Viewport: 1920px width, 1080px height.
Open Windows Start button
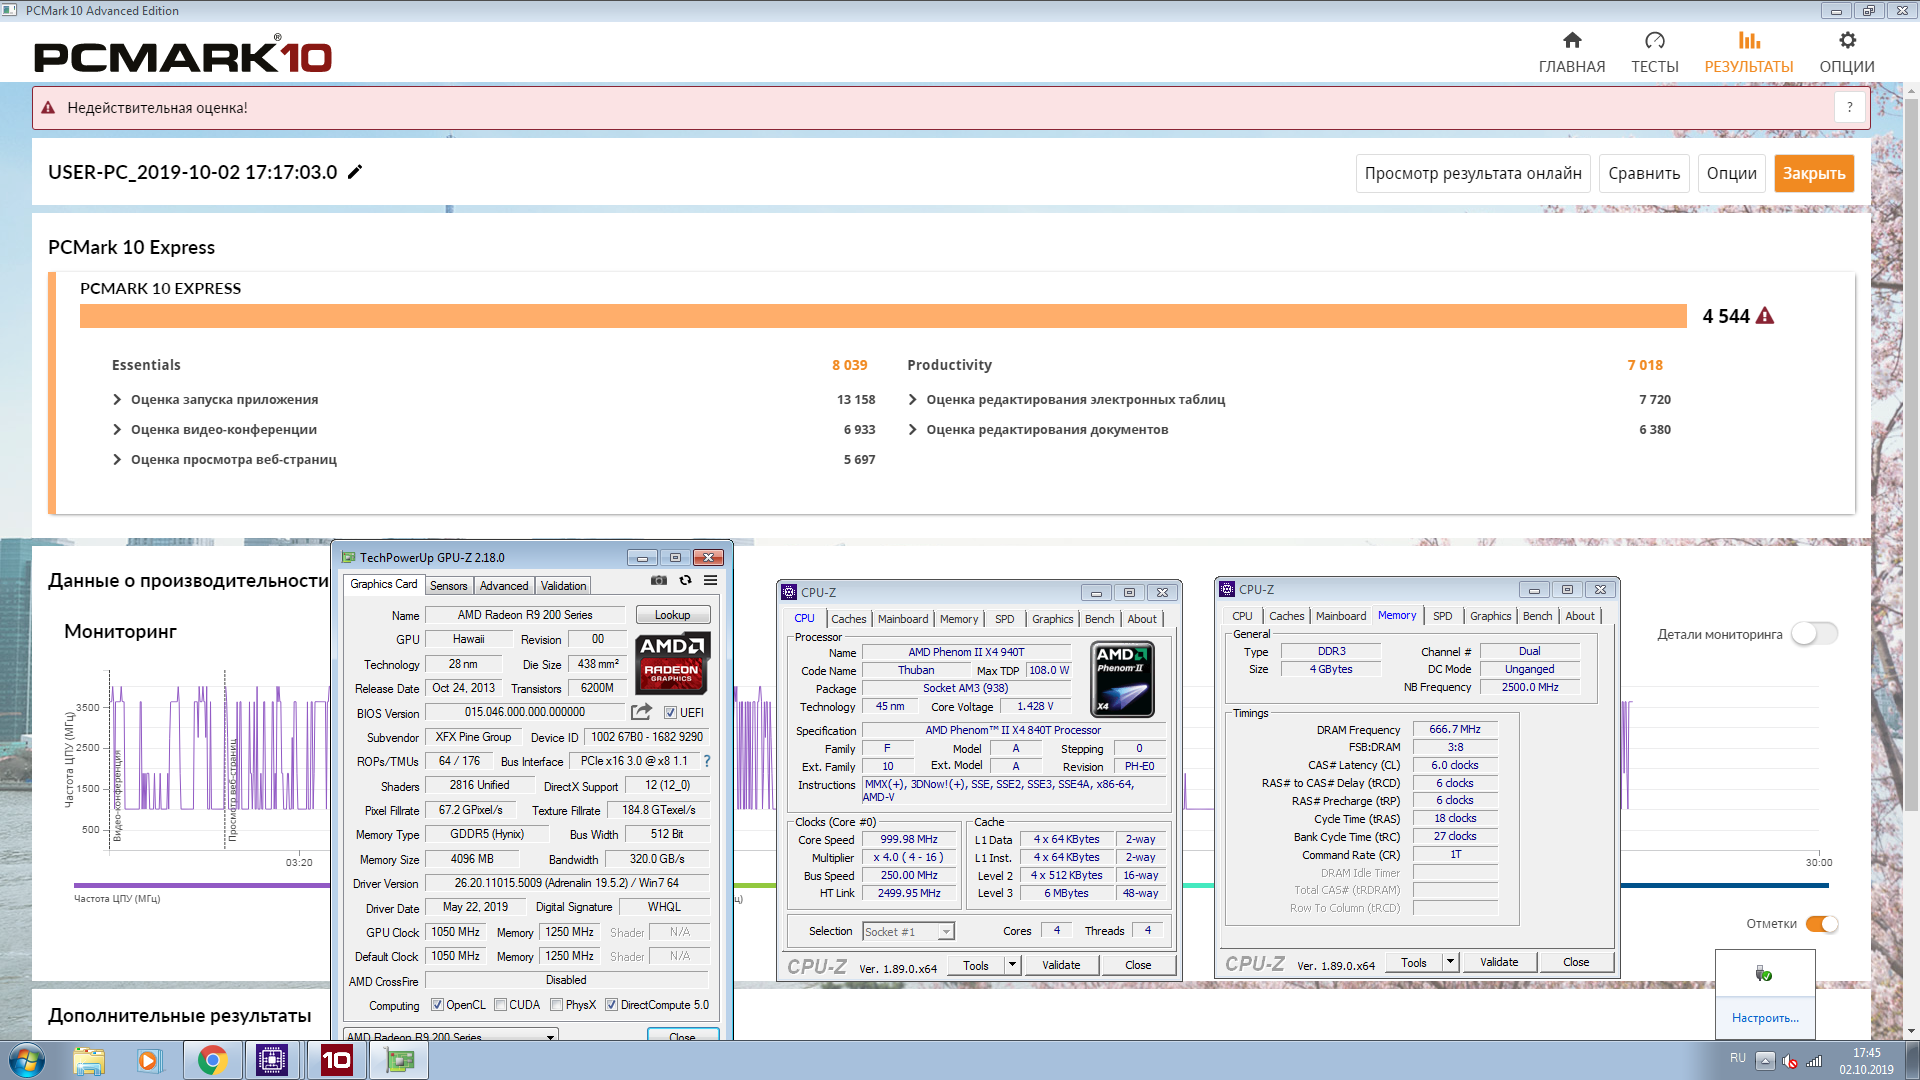coord(27,1060)
